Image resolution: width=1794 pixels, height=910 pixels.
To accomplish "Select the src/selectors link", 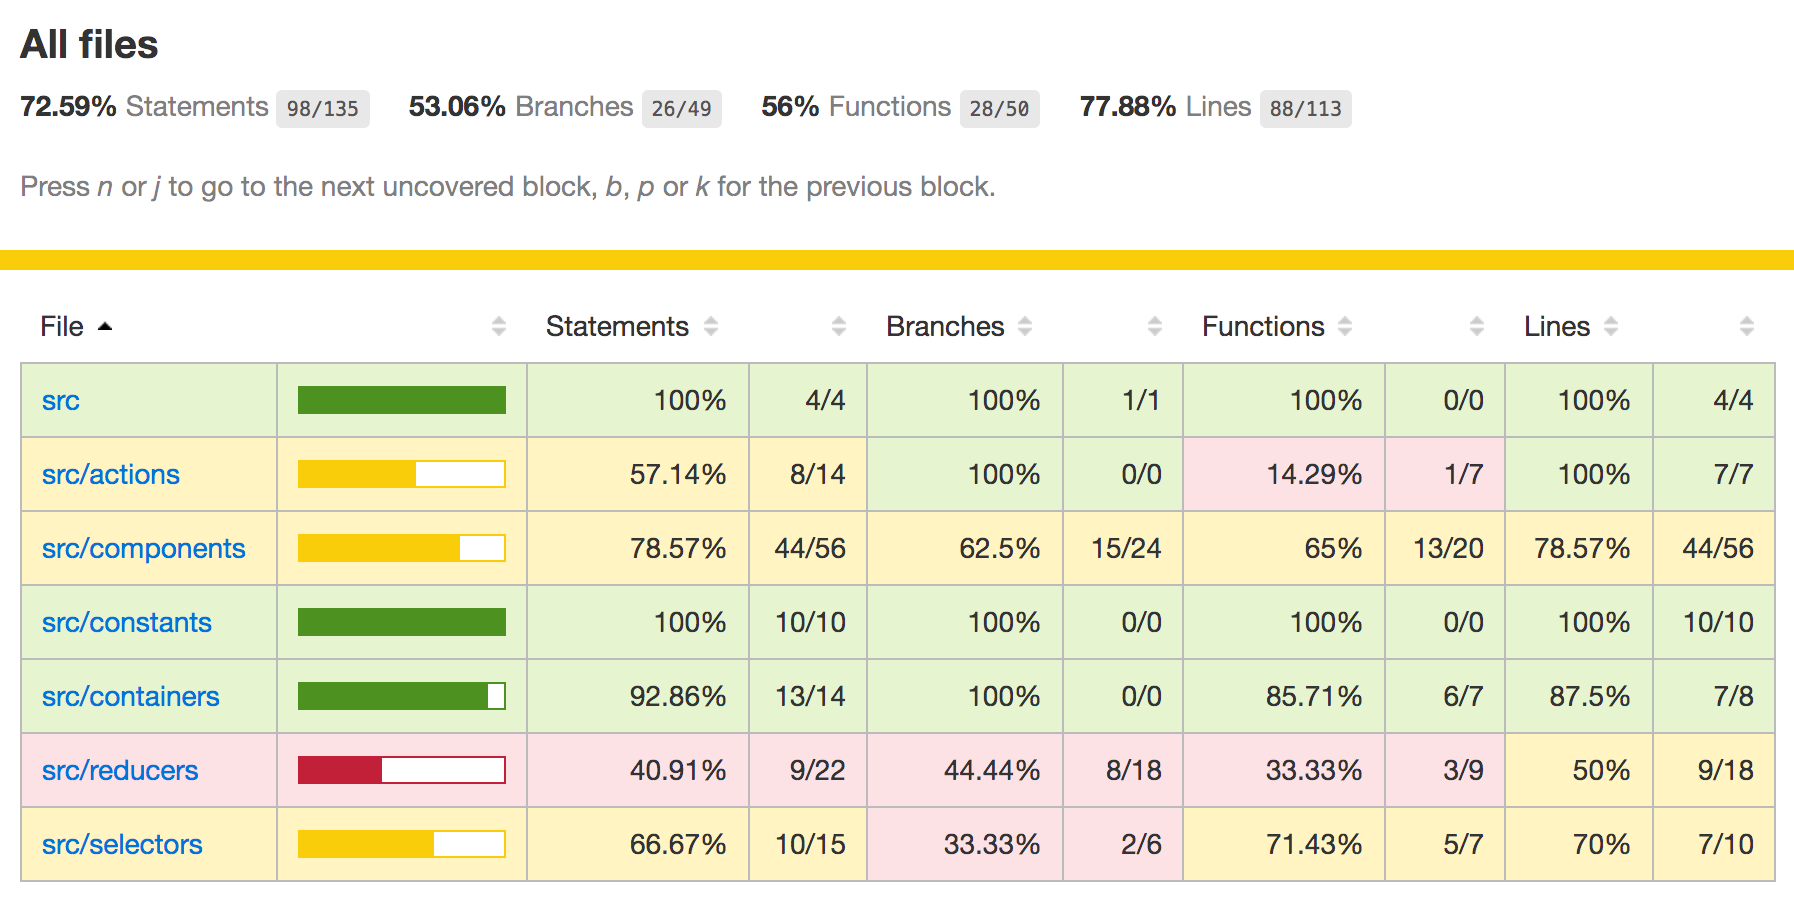I will 122,845.
